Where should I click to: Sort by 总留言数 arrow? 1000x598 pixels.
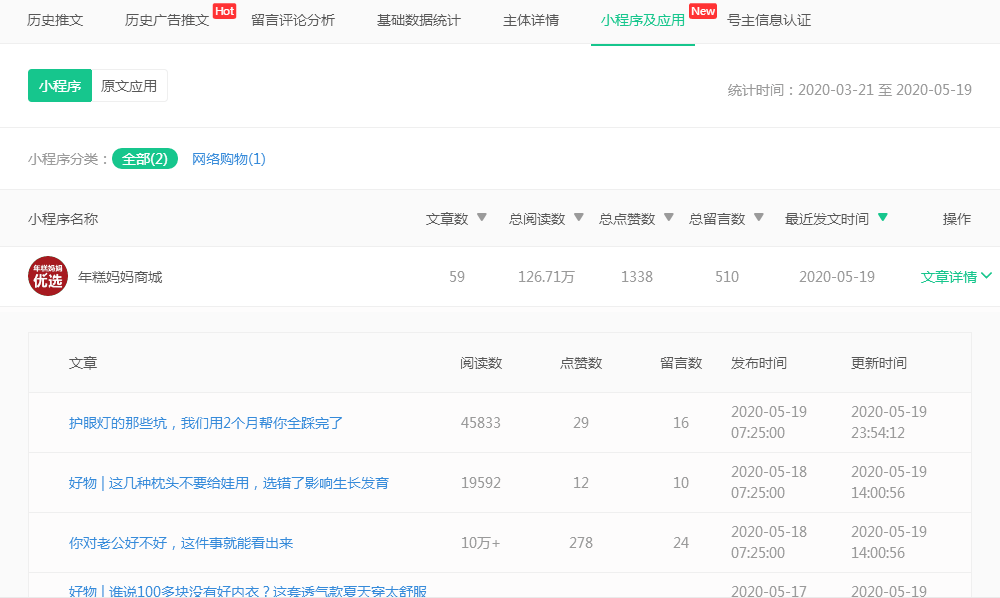[759, 217]
